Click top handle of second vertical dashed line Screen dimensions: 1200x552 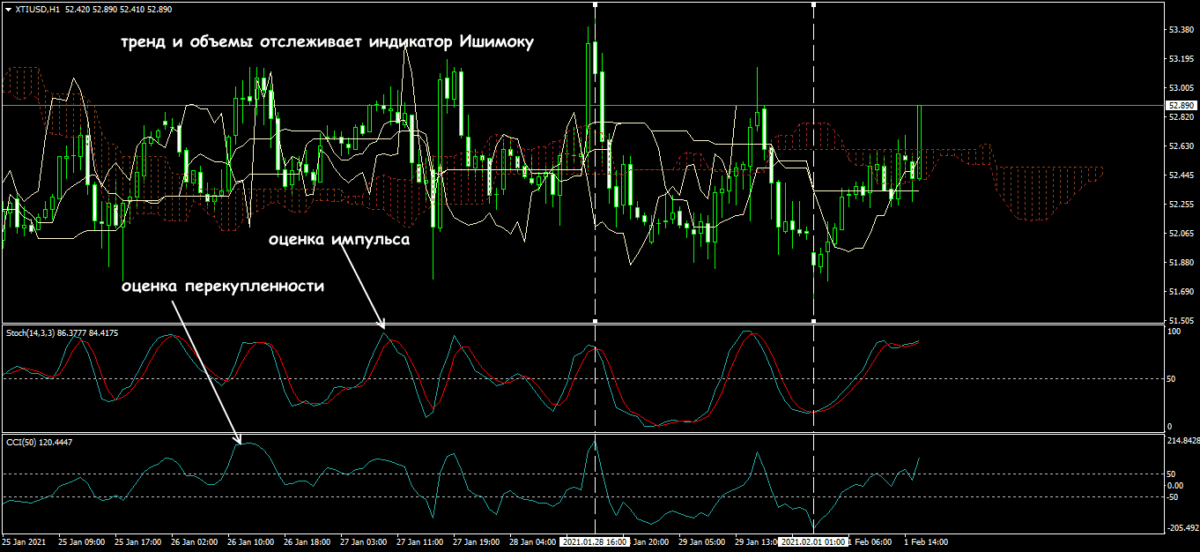coord(813,5)
